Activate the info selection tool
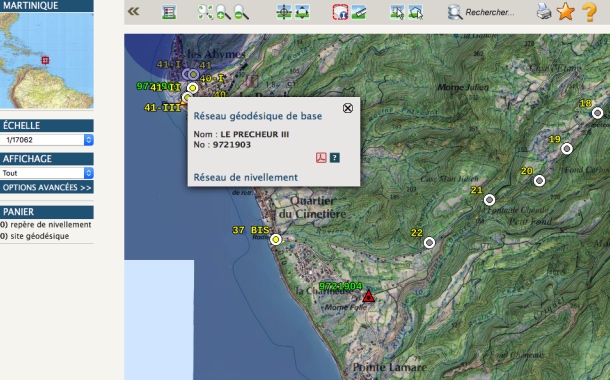The height and width of the screenshot is (380, 610). (x=340, y=12)
